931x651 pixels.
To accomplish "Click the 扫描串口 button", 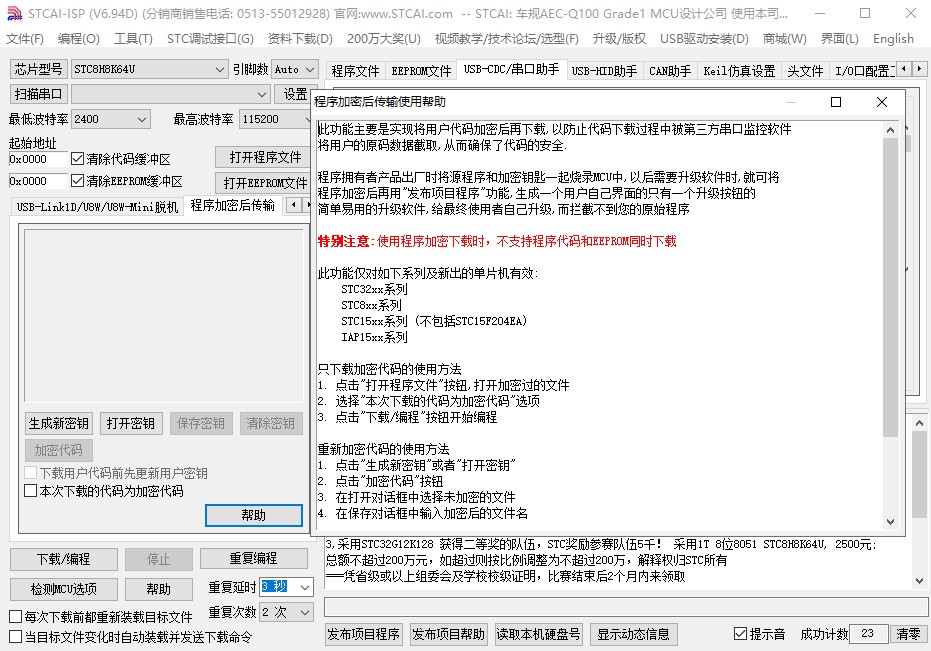I will 39,94.
